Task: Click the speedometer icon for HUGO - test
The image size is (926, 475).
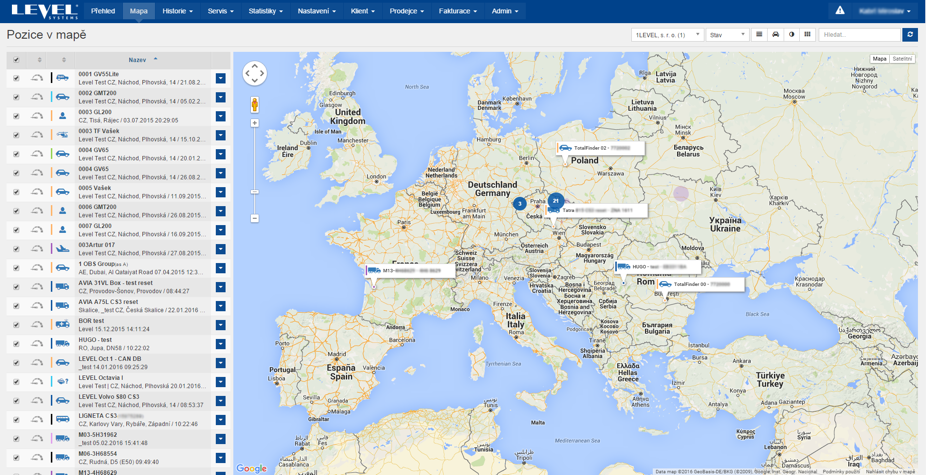Action: click(x=37, y=343)
